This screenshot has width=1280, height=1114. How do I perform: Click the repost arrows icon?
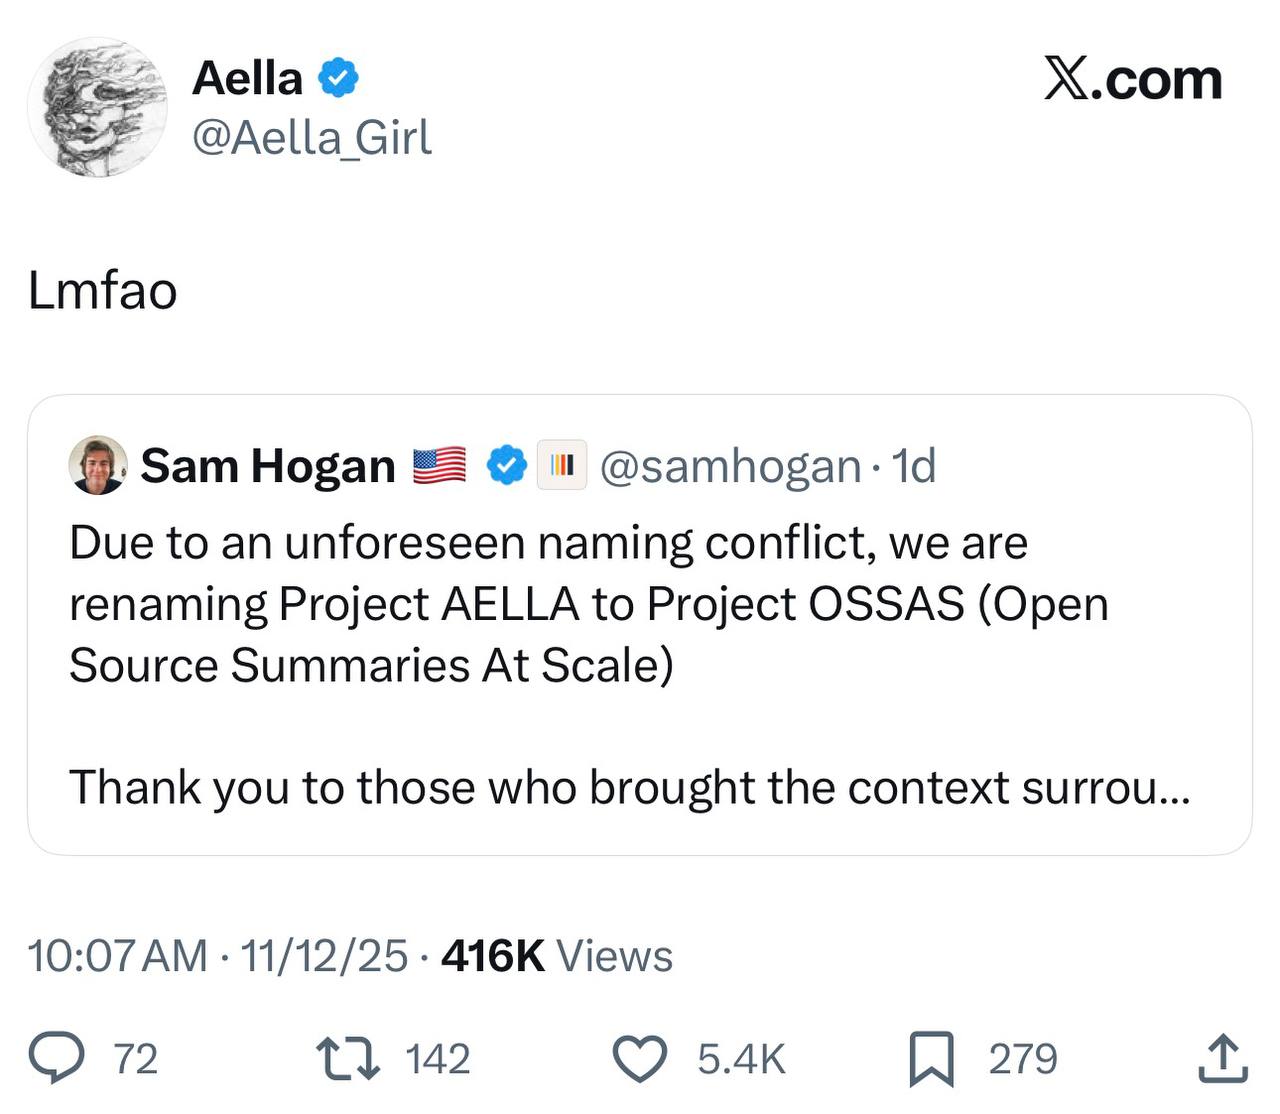pyautogui.click(x=347, y=1059)
